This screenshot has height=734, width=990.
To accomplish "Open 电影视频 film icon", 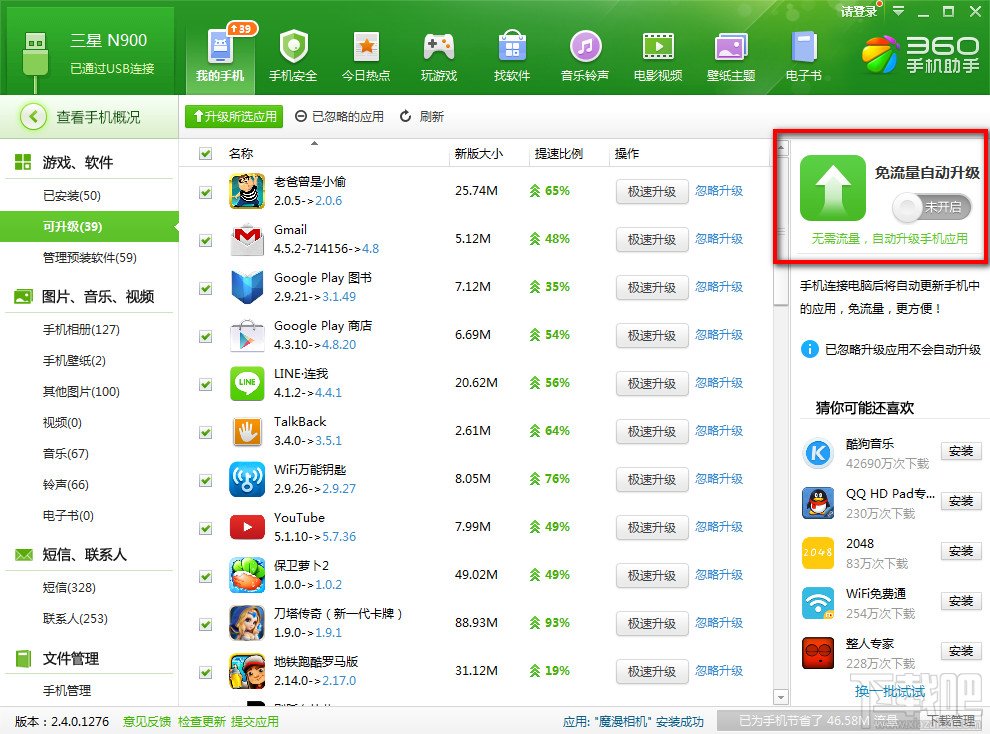I will point(658,46).
